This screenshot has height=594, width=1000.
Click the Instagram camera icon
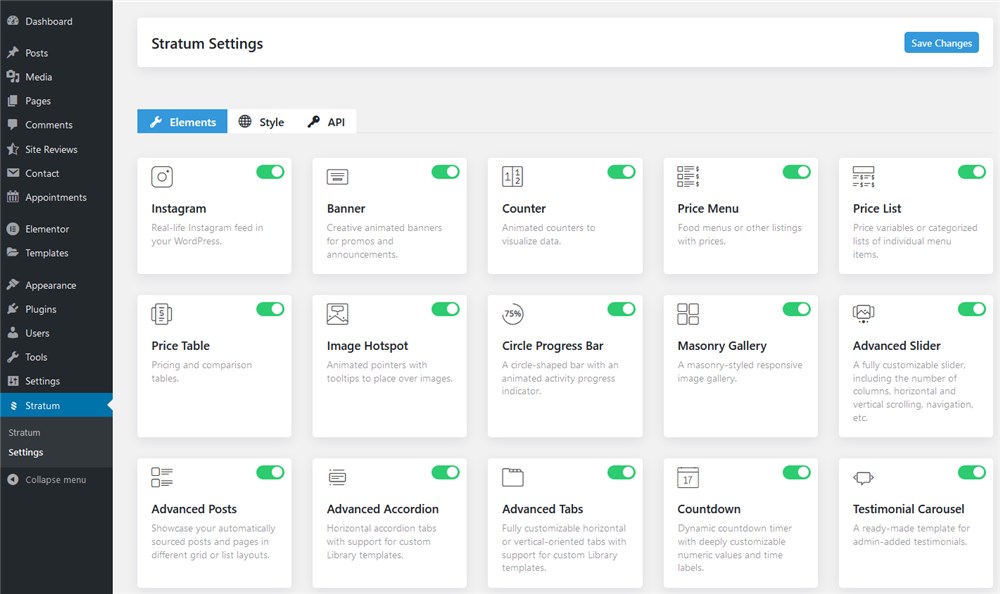(x=162, y=177)
